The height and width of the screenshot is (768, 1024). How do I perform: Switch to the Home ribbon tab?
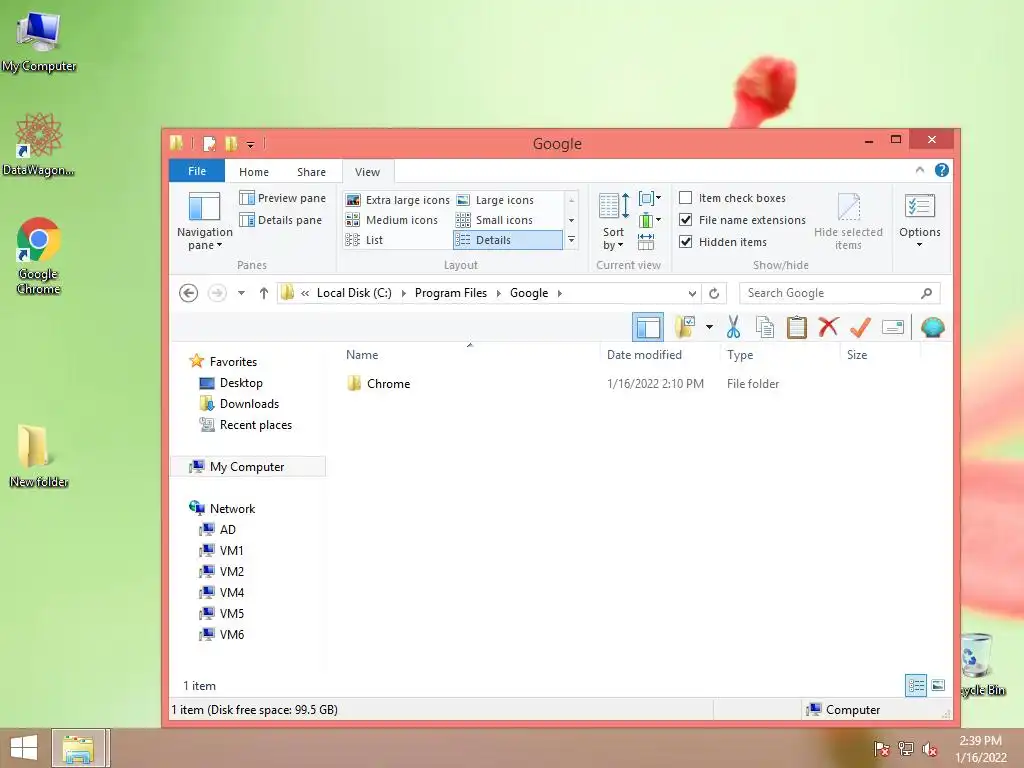click(253, 172)
